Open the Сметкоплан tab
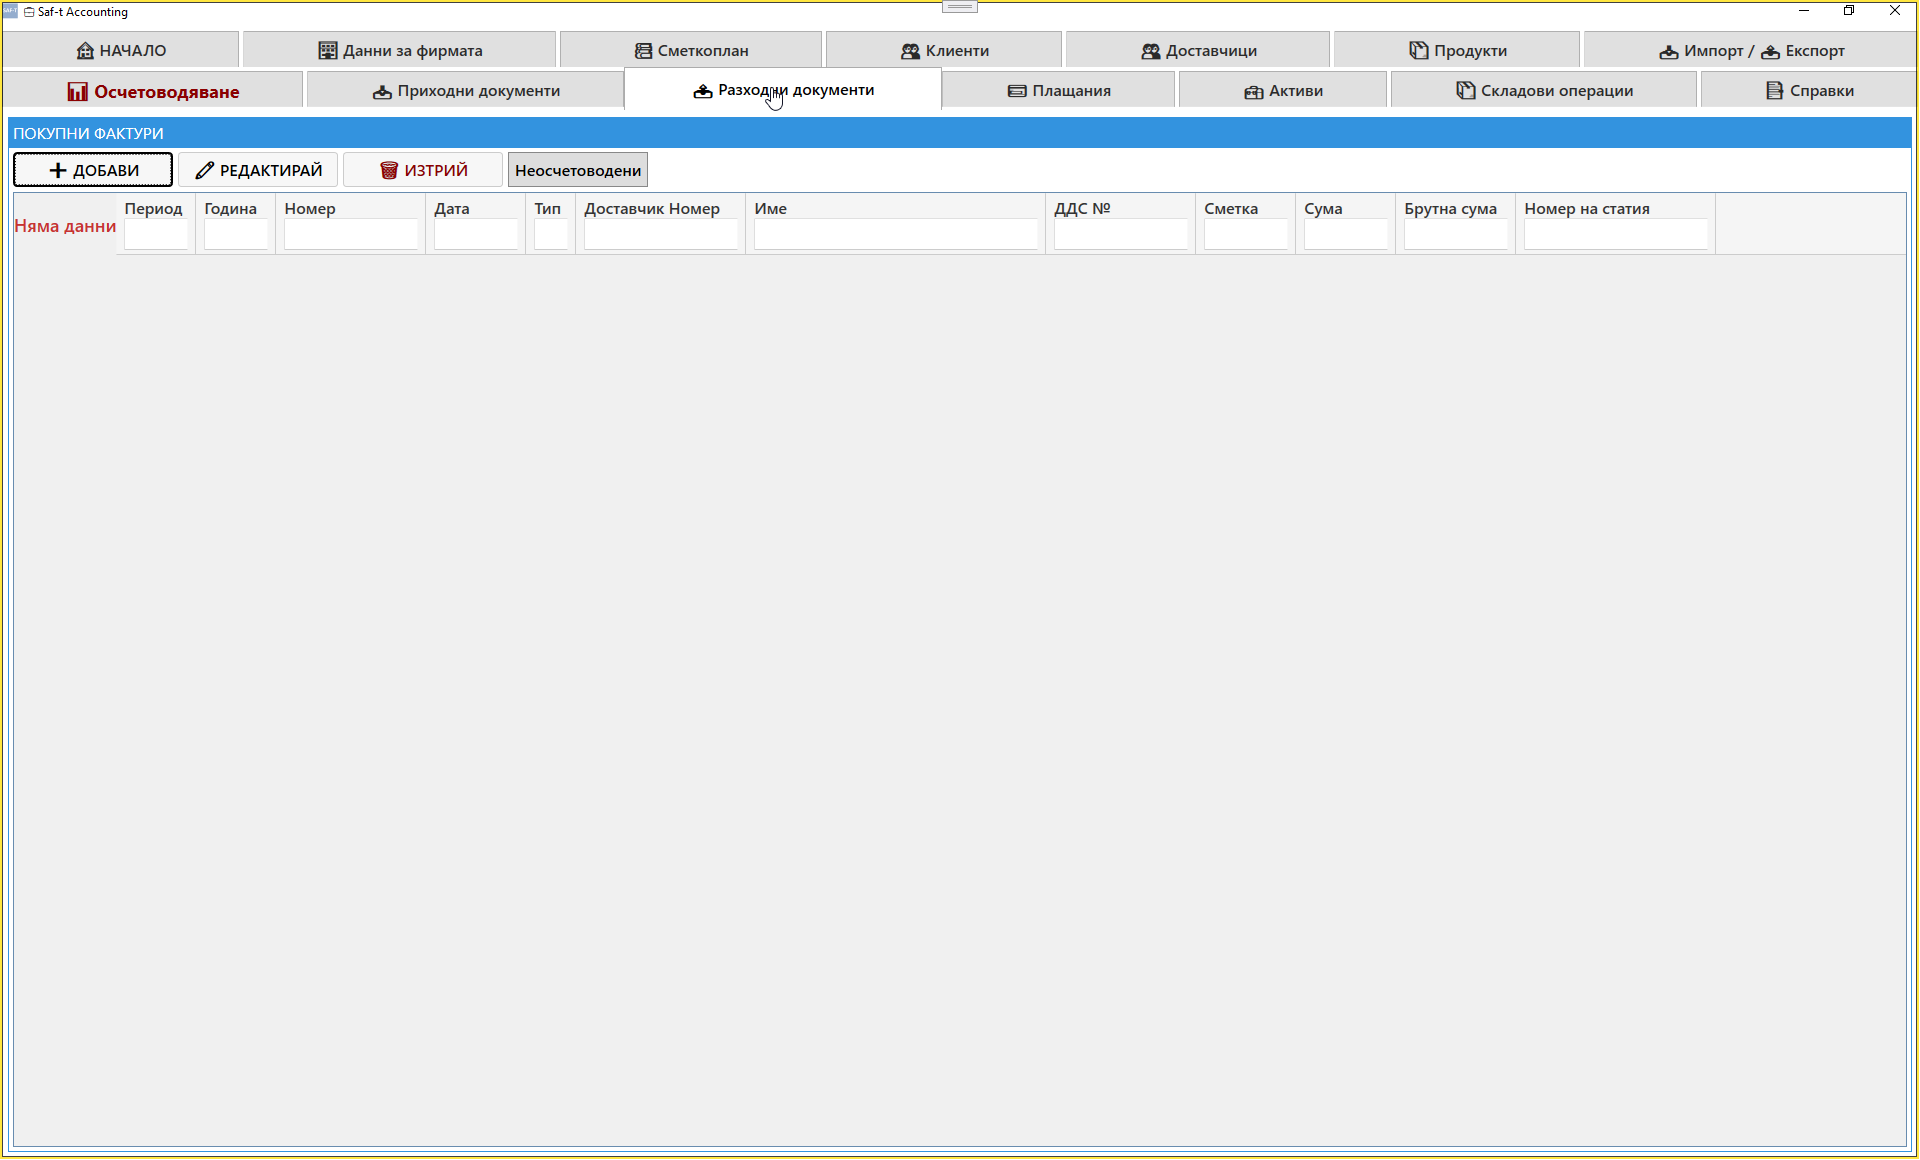 (691, 50)
